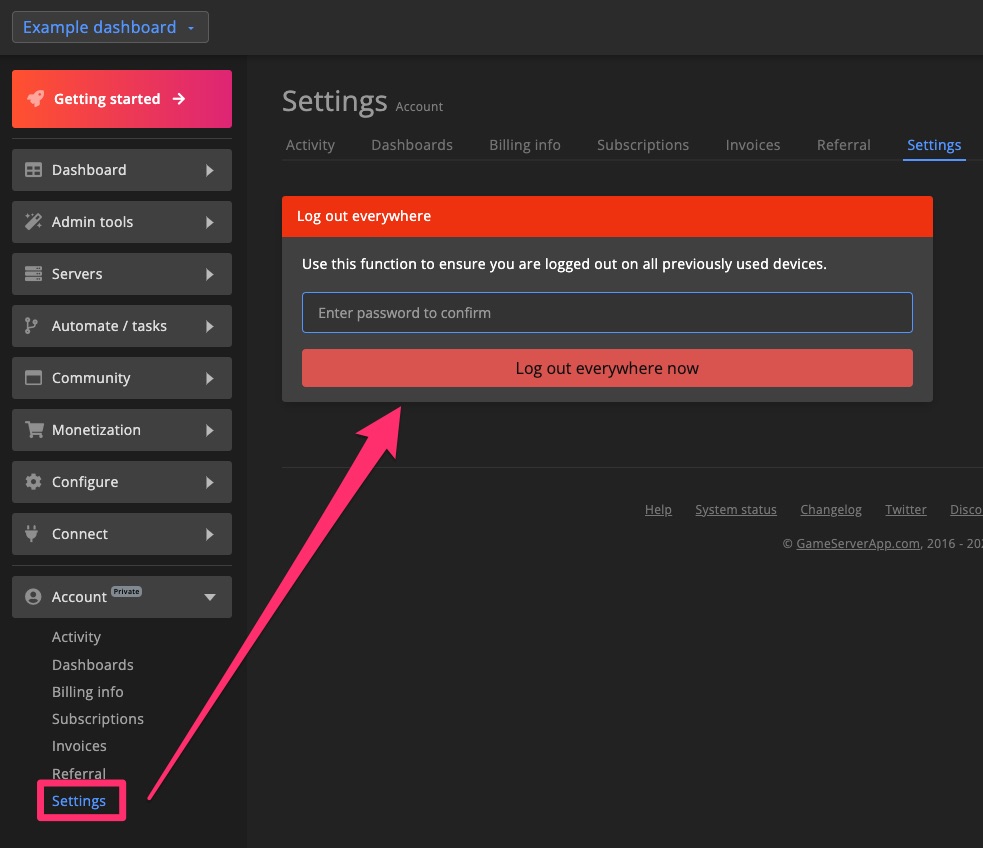Collapse the Account section chevron
Image resolution: width=983 pixels, height=848 pixels.
click(210, 597)
